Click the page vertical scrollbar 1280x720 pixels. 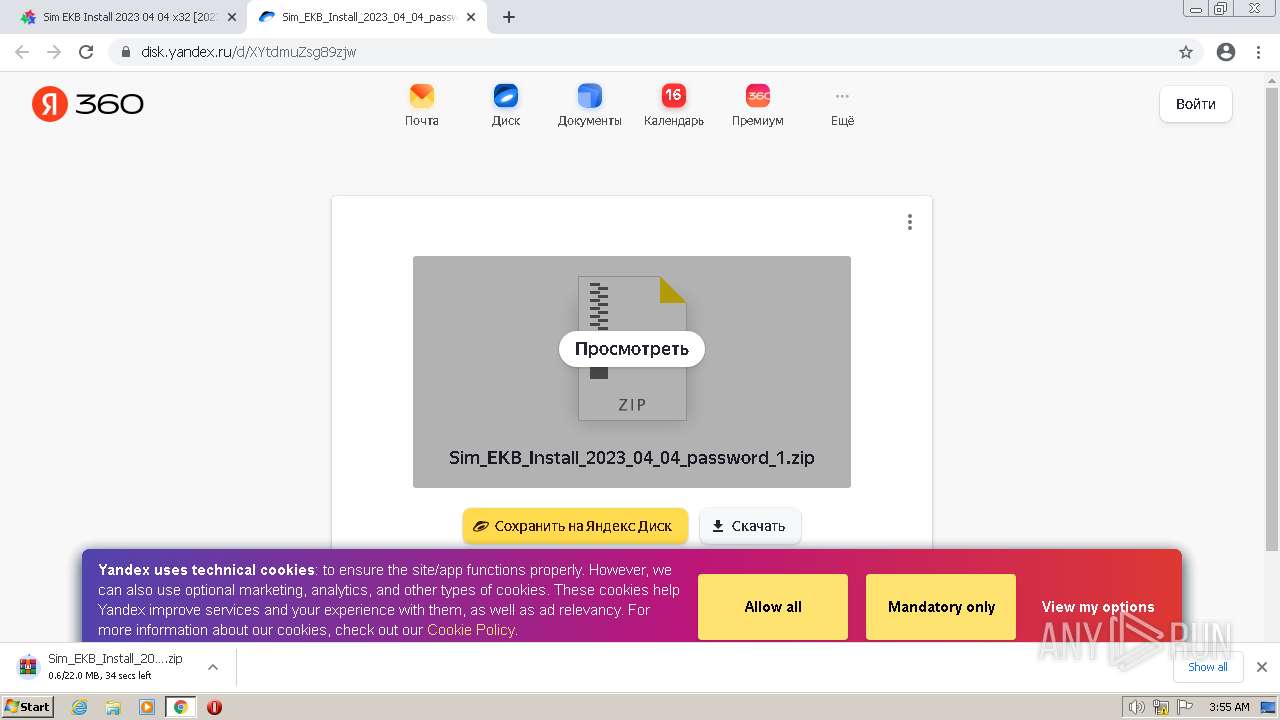[x=1272, y=318]
